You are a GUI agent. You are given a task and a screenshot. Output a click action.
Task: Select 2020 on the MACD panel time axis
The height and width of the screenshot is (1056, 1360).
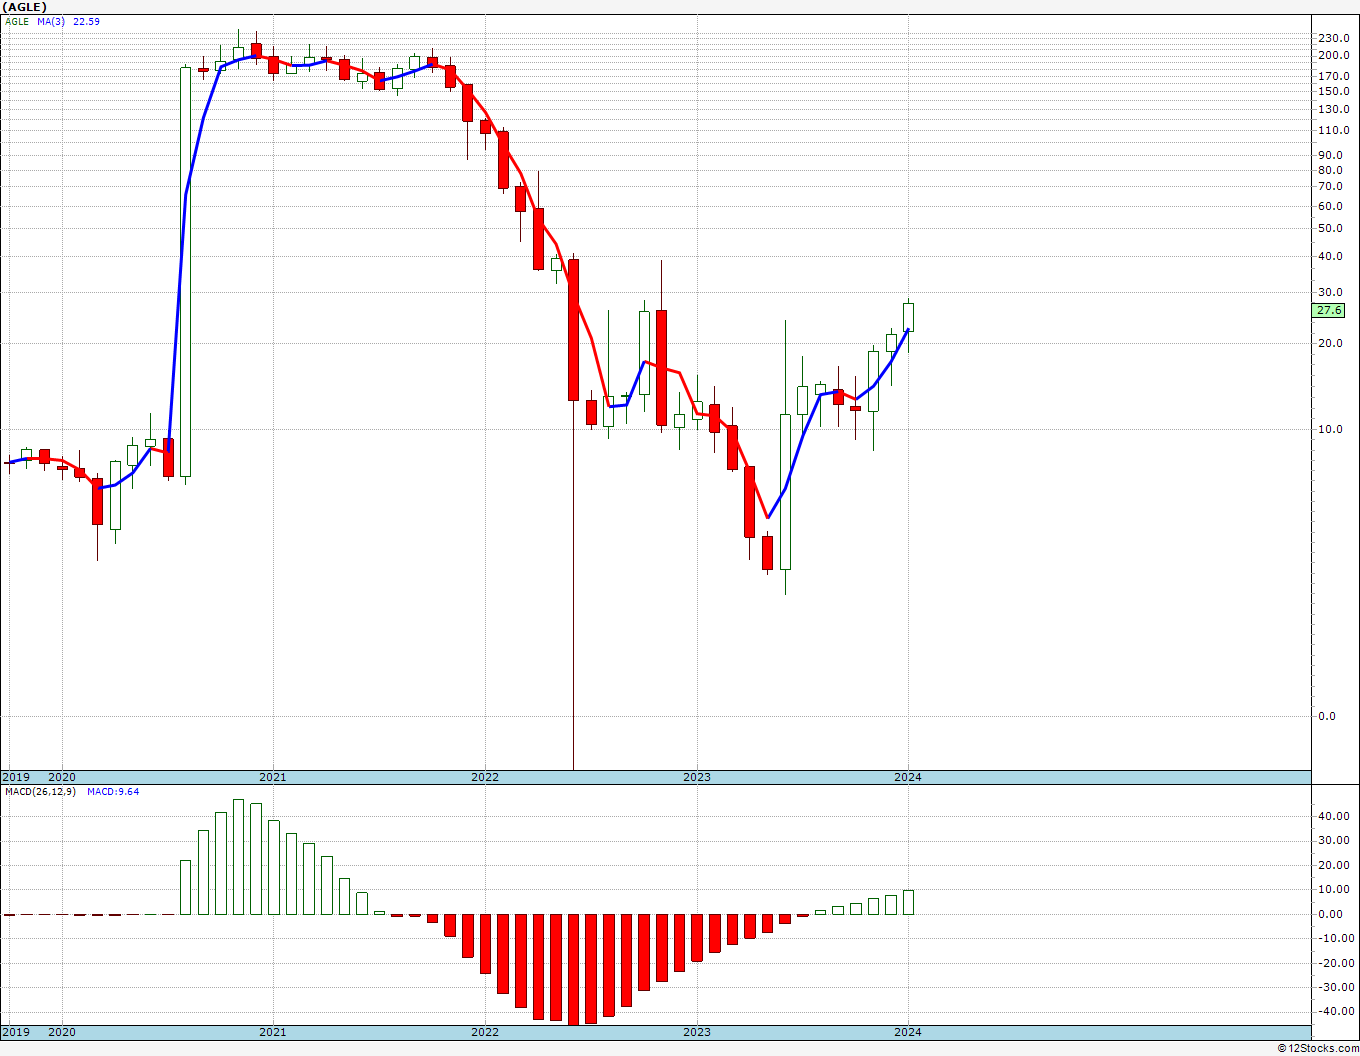[x=62, y=1032]
